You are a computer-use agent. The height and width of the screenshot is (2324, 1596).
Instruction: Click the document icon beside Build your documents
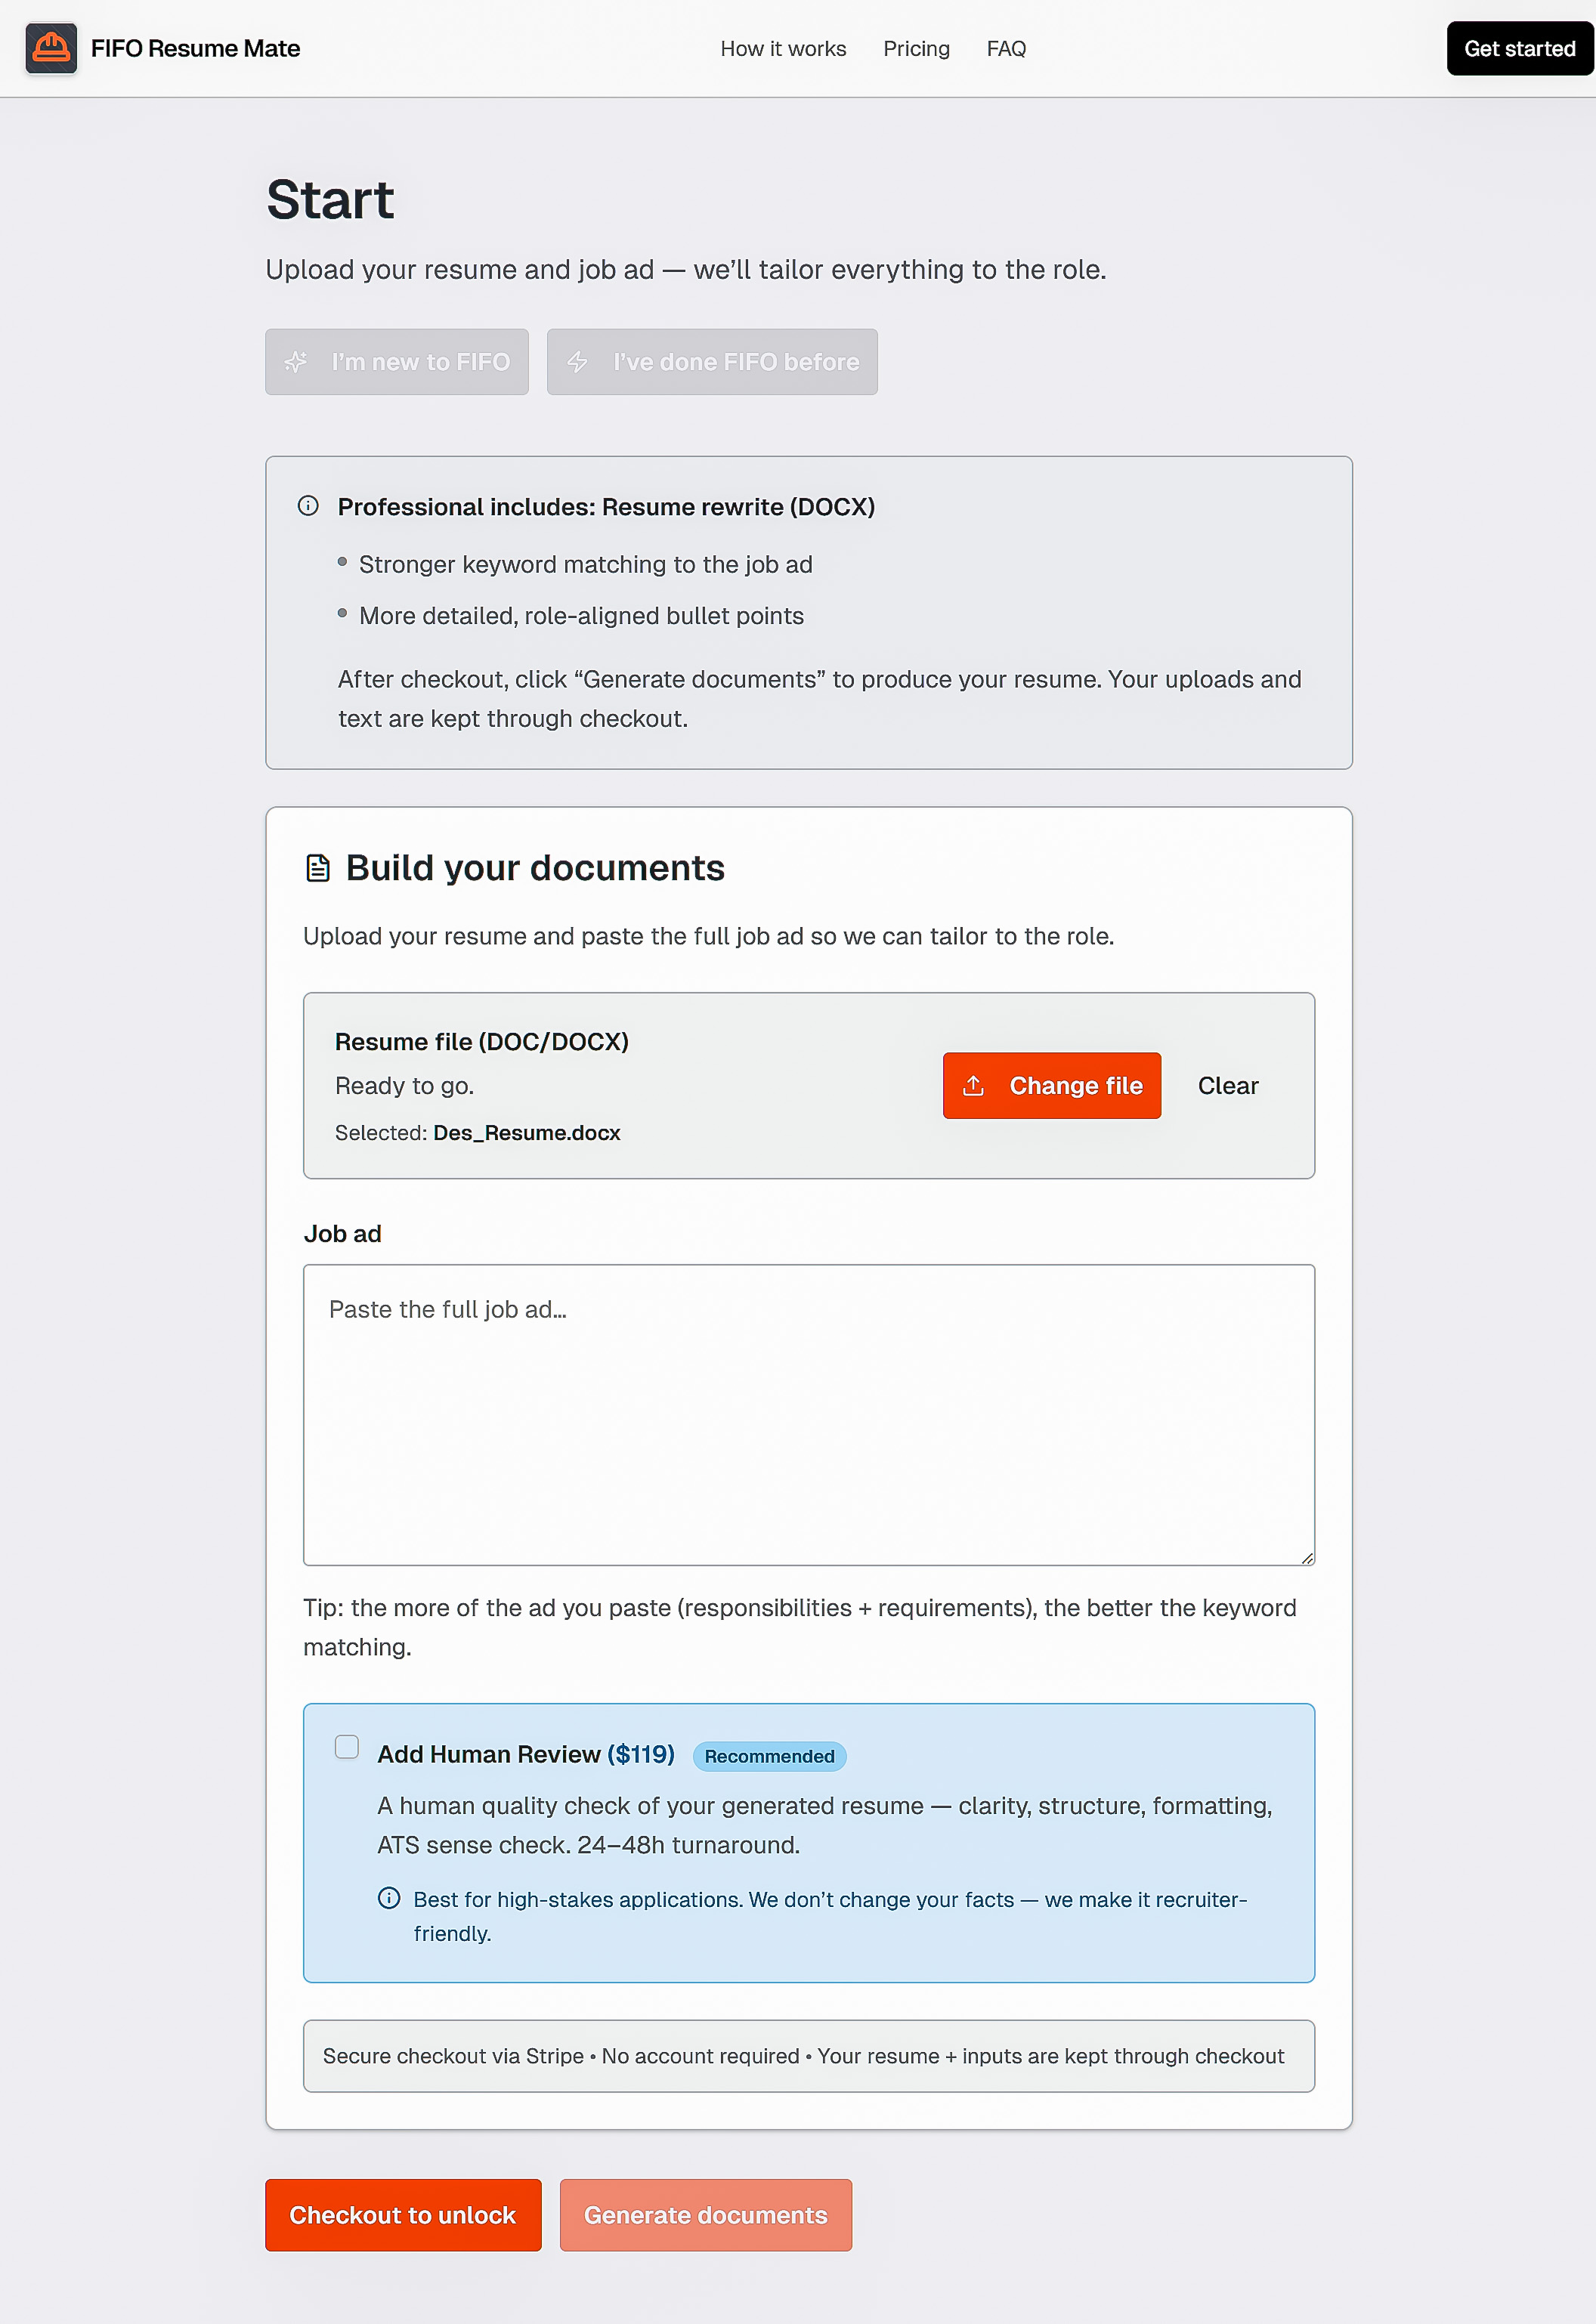click(318, 868)
